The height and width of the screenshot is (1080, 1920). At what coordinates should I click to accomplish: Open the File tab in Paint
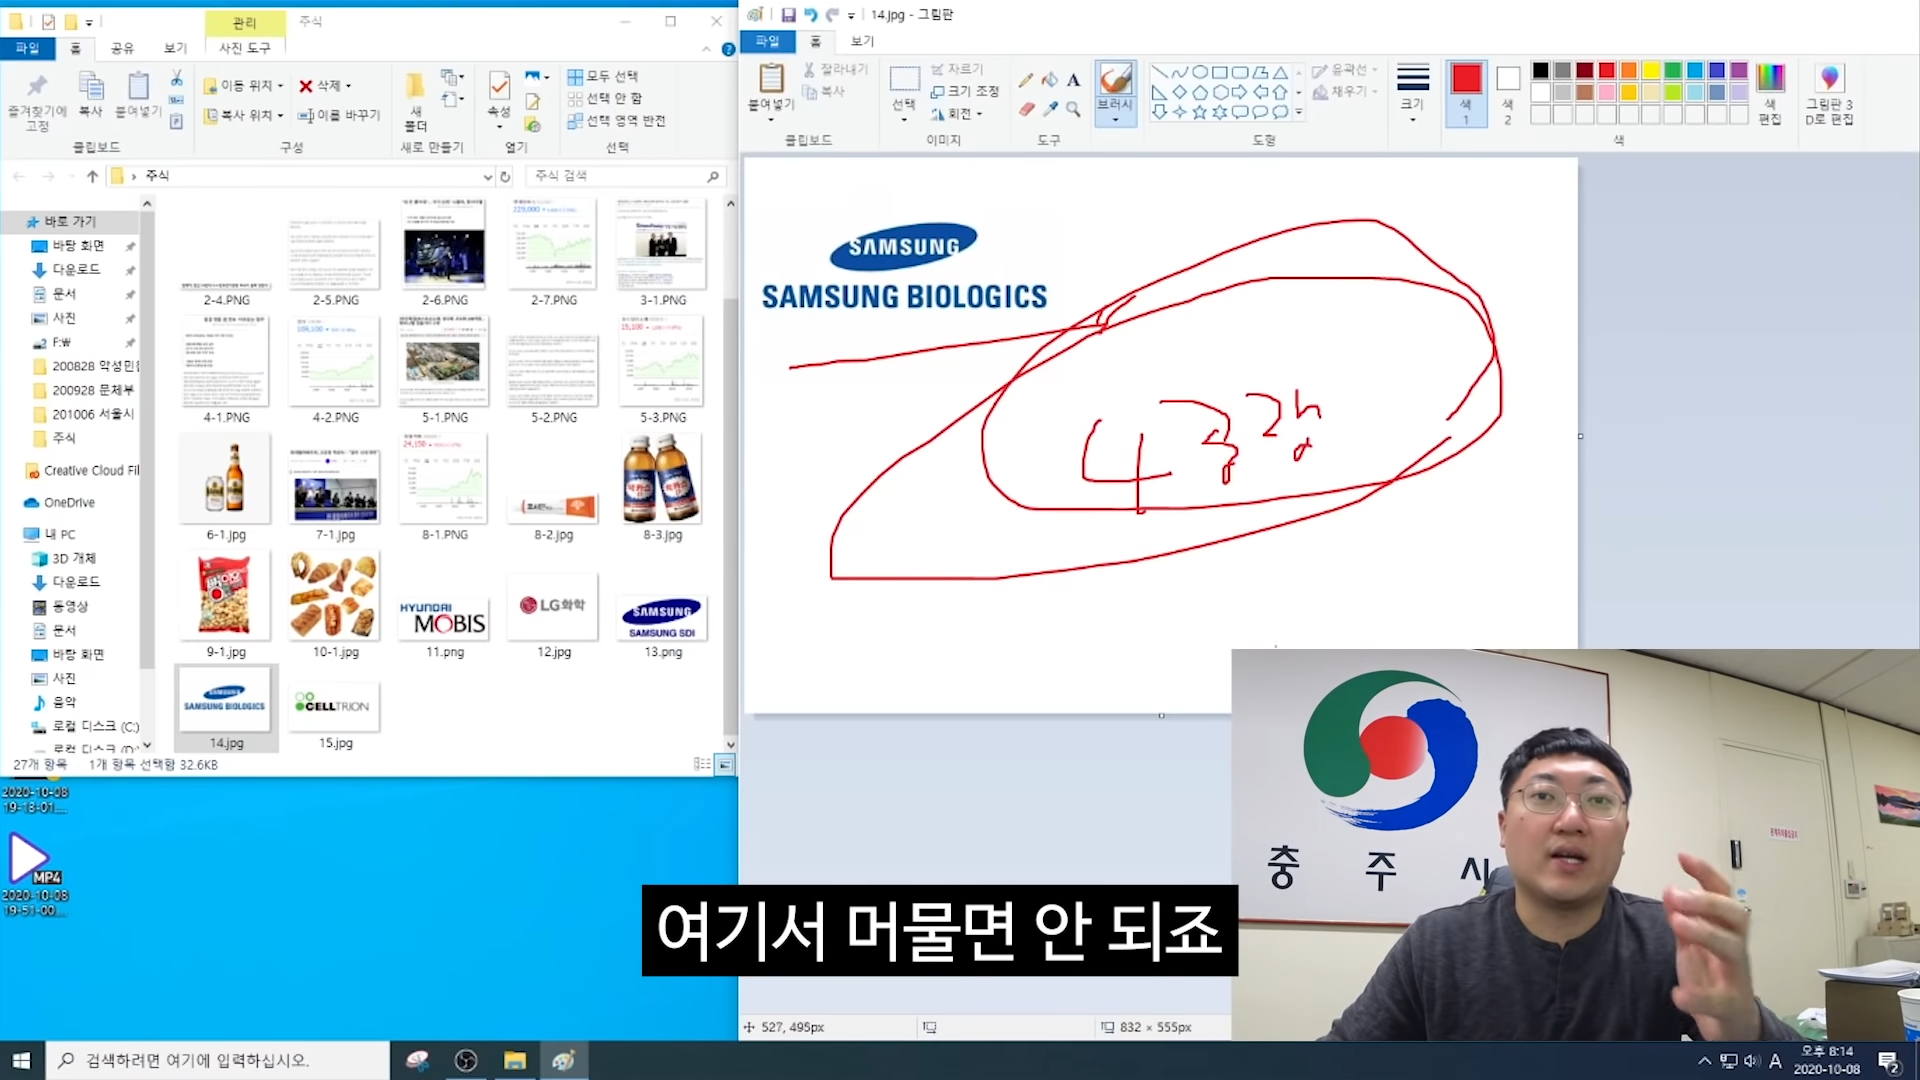pyautogui.click(x=767, y=41)
